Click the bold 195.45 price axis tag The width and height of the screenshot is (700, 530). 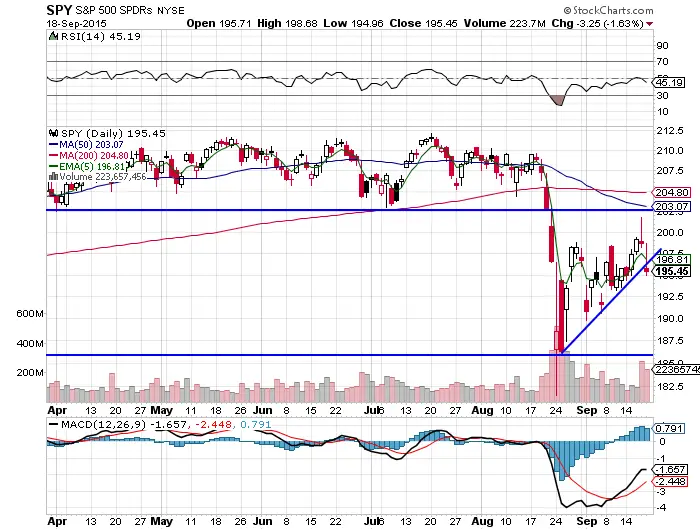pos(672,271)
